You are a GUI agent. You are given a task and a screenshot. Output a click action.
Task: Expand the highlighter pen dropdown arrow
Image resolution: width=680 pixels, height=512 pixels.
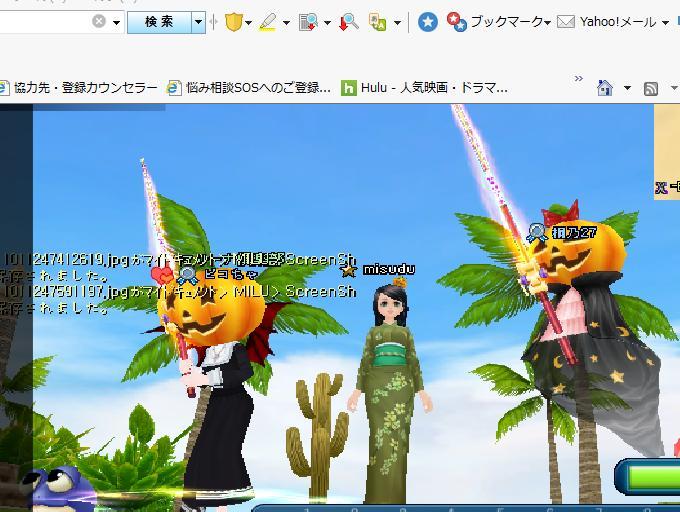pyautogui.click(x=286, y=22)
